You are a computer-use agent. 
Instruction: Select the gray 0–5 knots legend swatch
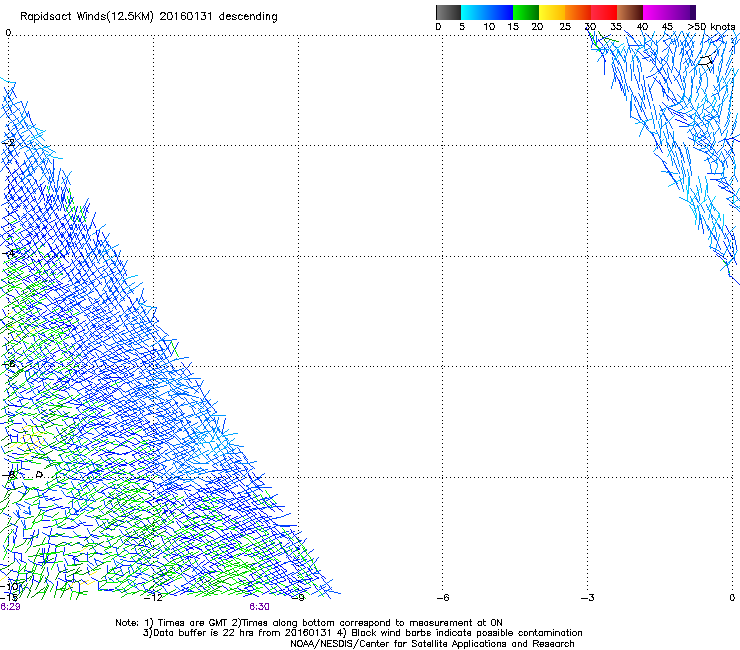448,12
